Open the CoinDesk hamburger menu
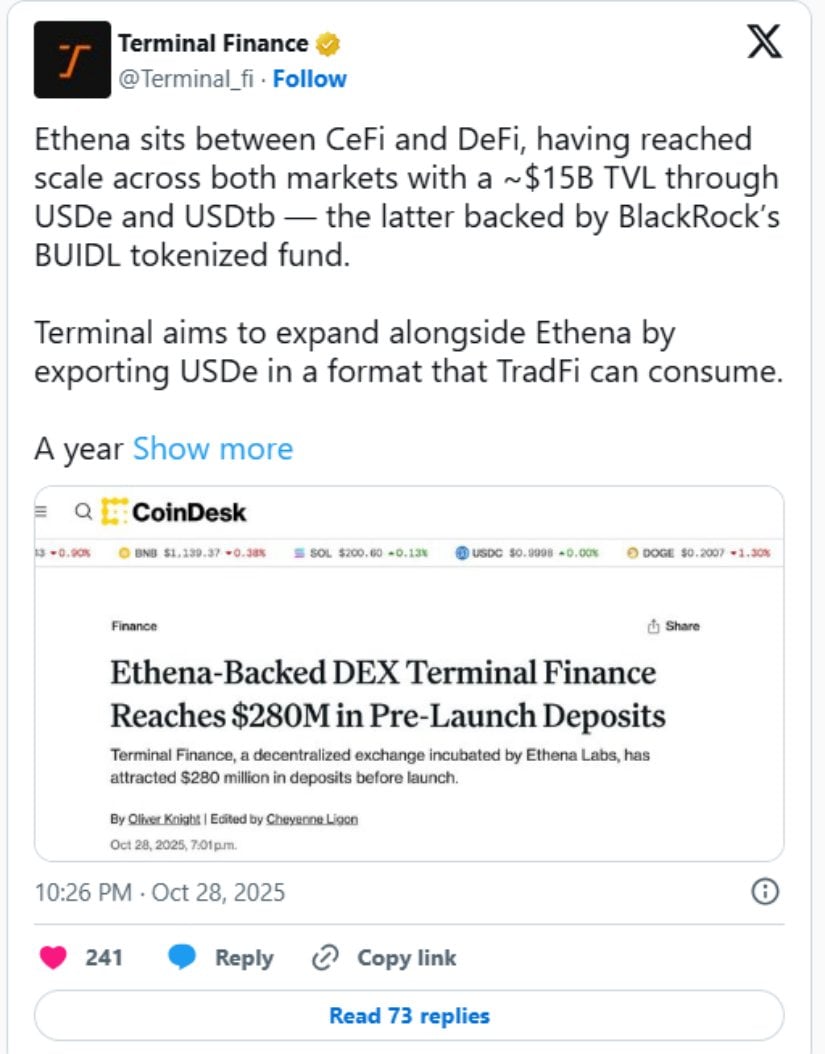Image resolution: width=825 pixels, height=1054 pixels. pyautogui.click(x=41, y=511)
